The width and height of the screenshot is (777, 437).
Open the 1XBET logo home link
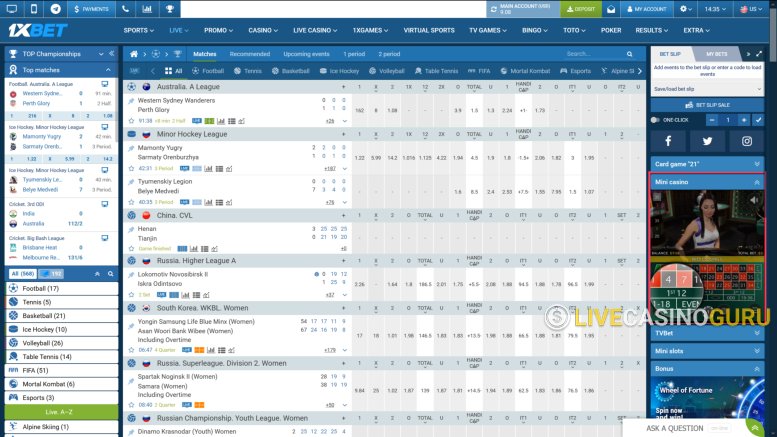38,30
